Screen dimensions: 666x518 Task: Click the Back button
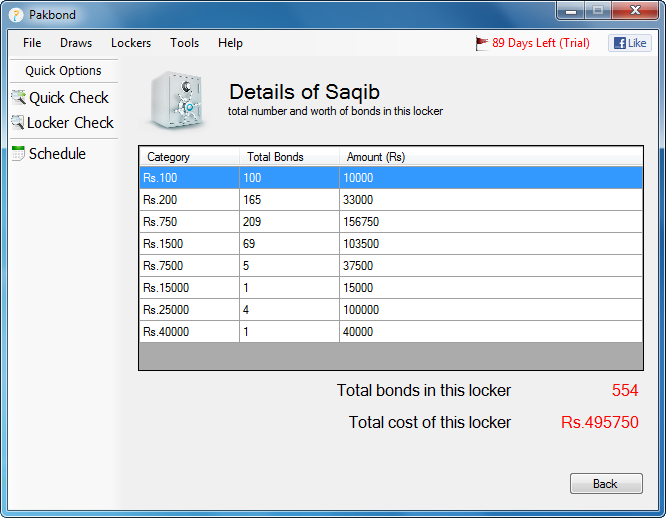point(606,484)
